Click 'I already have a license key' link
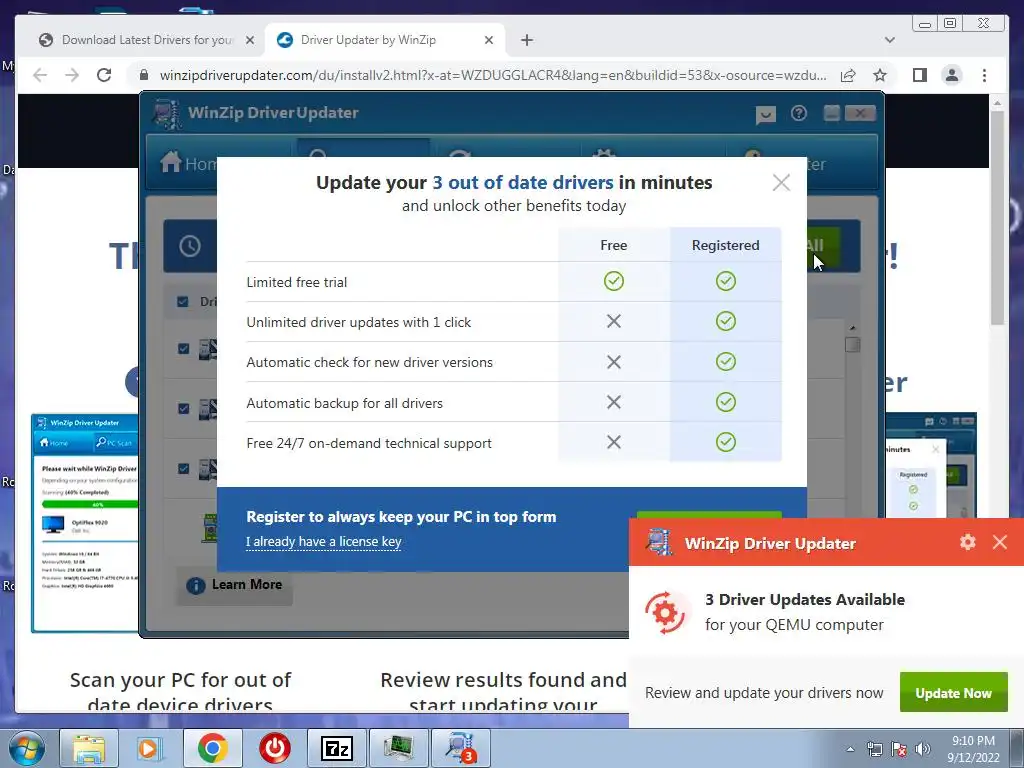The image size is (1024, 768). tap(323, 541)
